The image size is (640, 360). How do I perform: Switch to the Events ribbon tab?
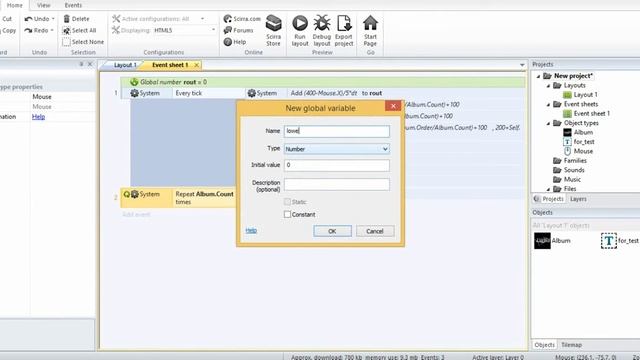pos(73,5)
